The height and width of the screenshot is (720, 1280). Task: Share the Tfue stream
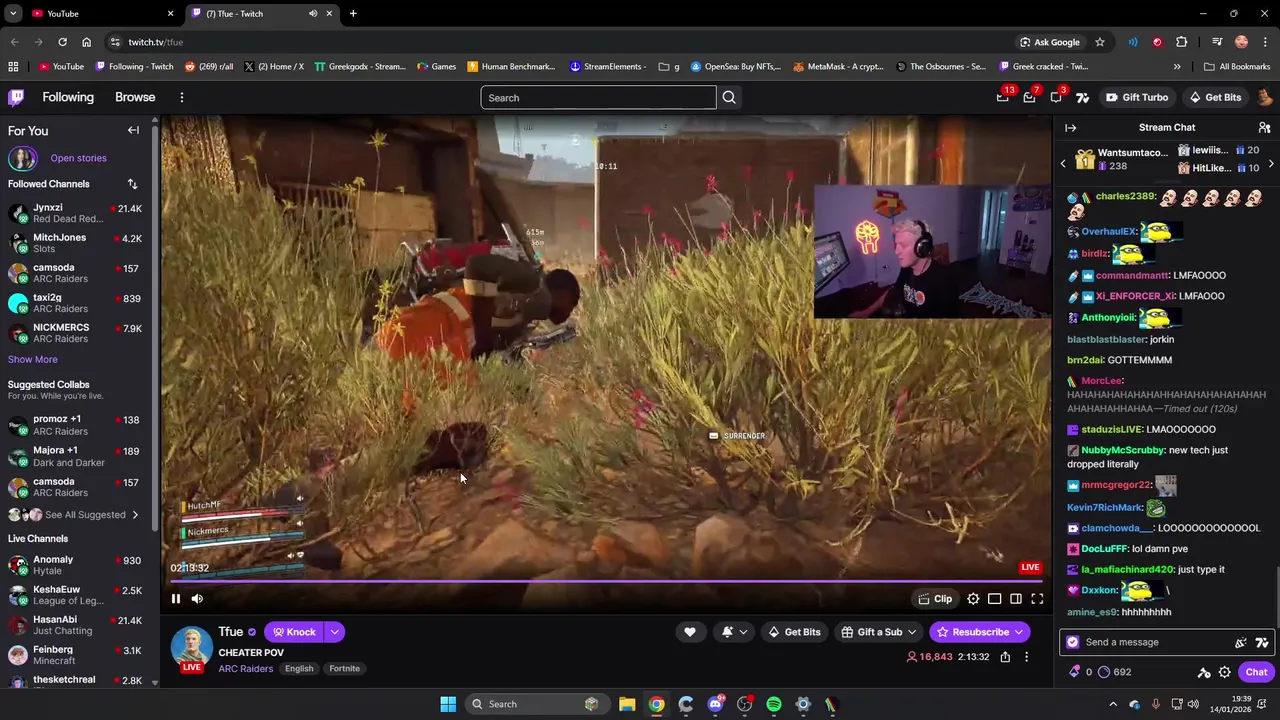click(x=1005, y=657)
